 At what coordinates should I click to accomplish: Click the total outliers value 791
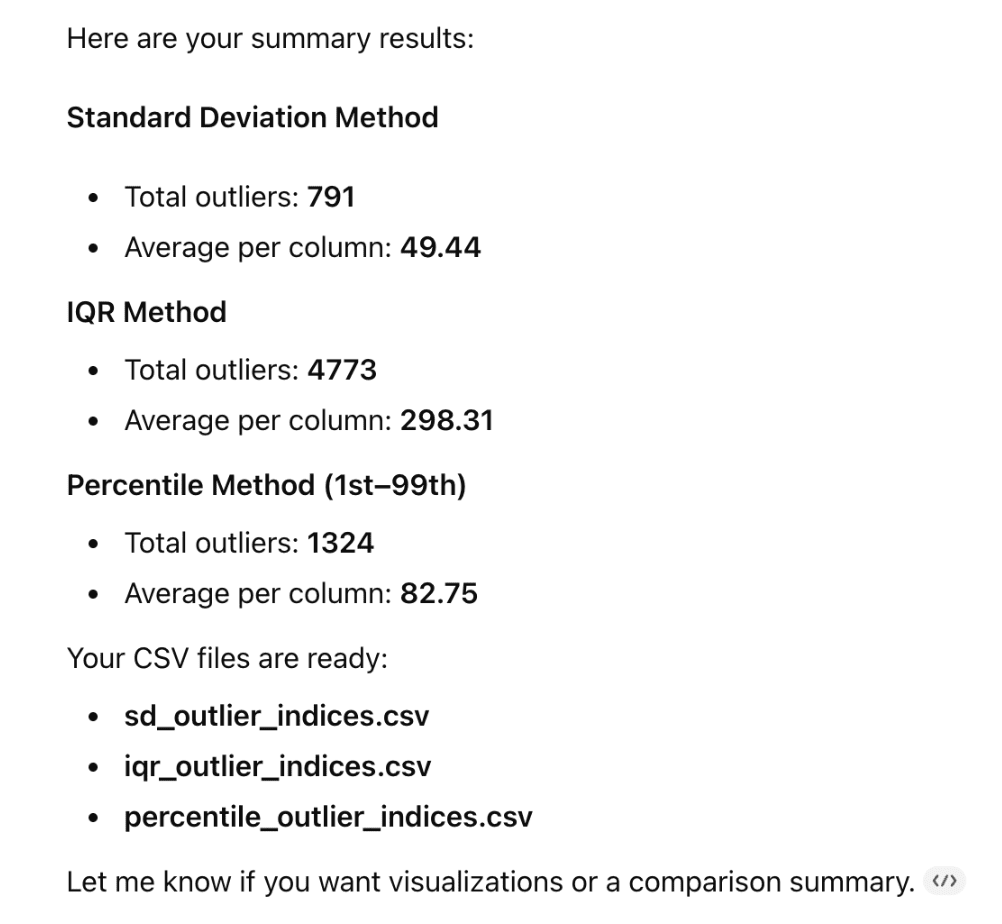[331, 197]
